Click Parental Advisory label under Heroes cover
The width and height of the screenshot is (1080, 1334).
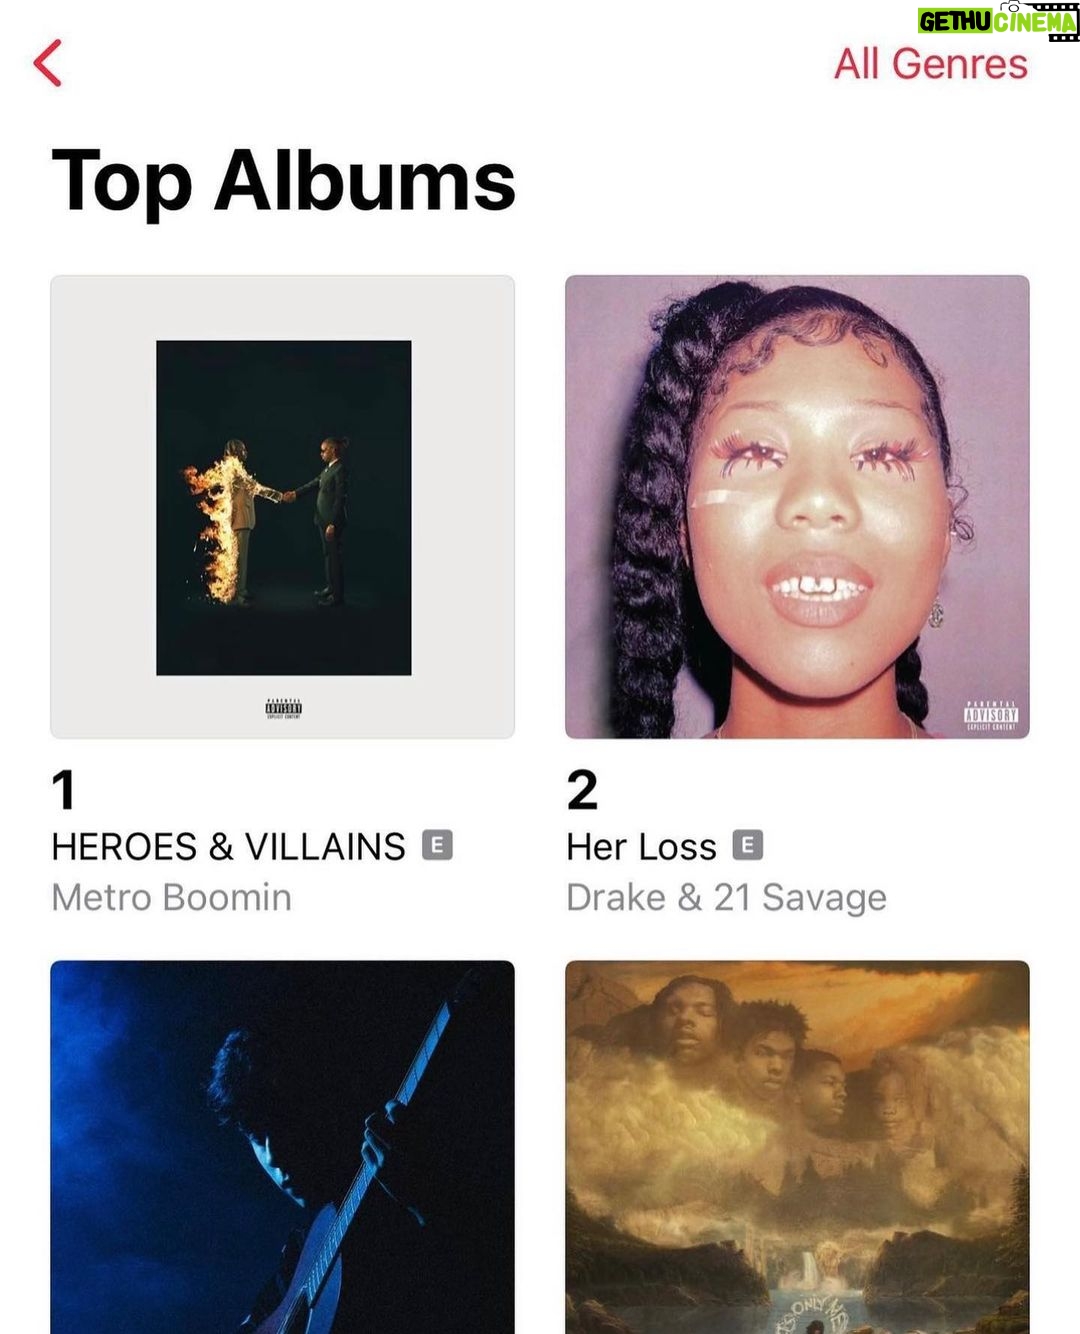tap(284, 709)
